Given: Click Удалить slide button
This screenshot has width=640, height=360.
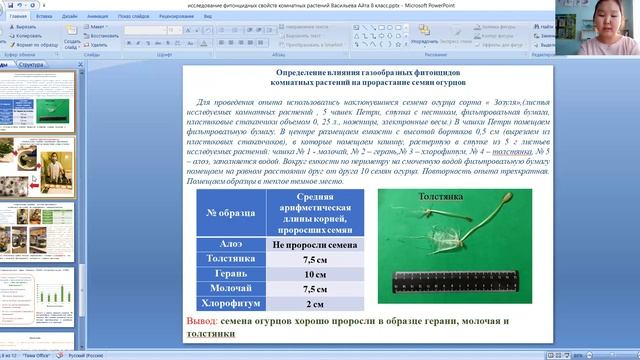Looking at the screenshot, I should [x=96, y=45].
